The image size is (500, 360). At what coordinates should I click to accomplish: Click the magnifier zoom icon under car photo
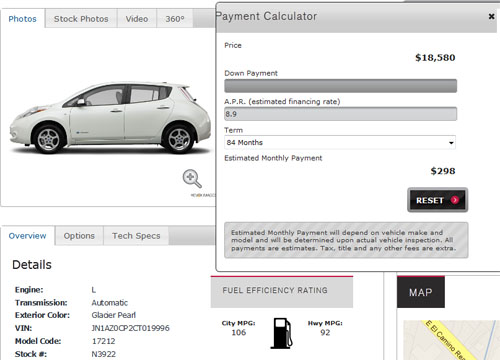192,178
